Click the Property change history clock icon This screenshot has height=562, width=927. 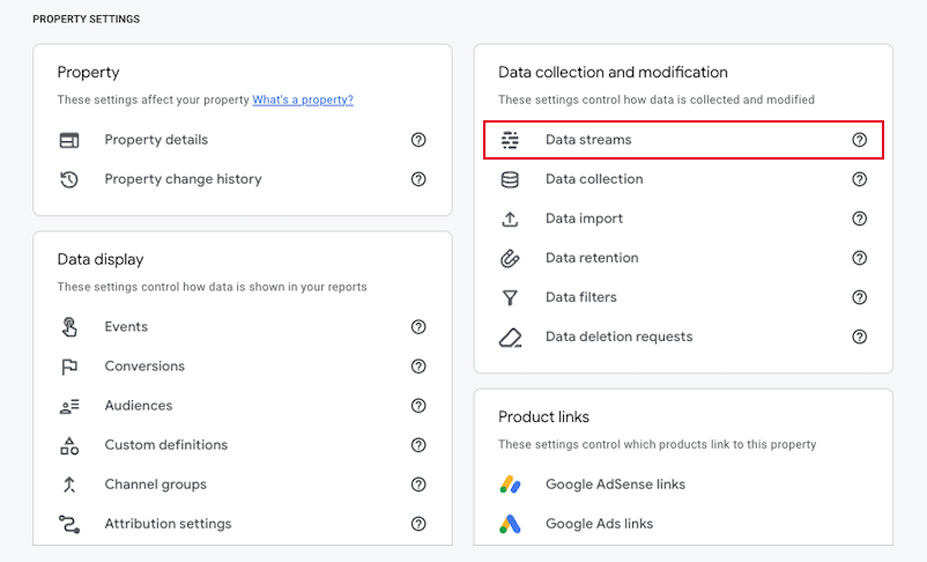(69, 179)
